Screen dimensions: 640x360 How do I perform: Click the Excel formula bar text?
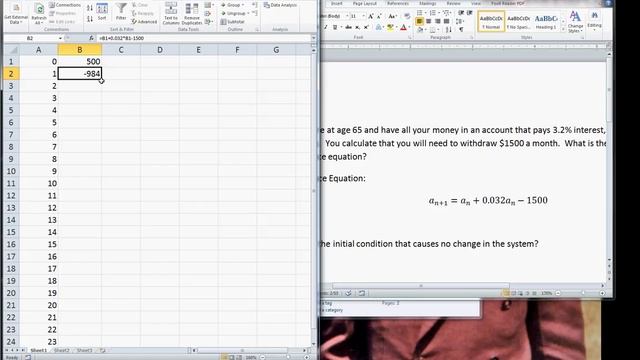pyautogui.click(x=122, y=38)
